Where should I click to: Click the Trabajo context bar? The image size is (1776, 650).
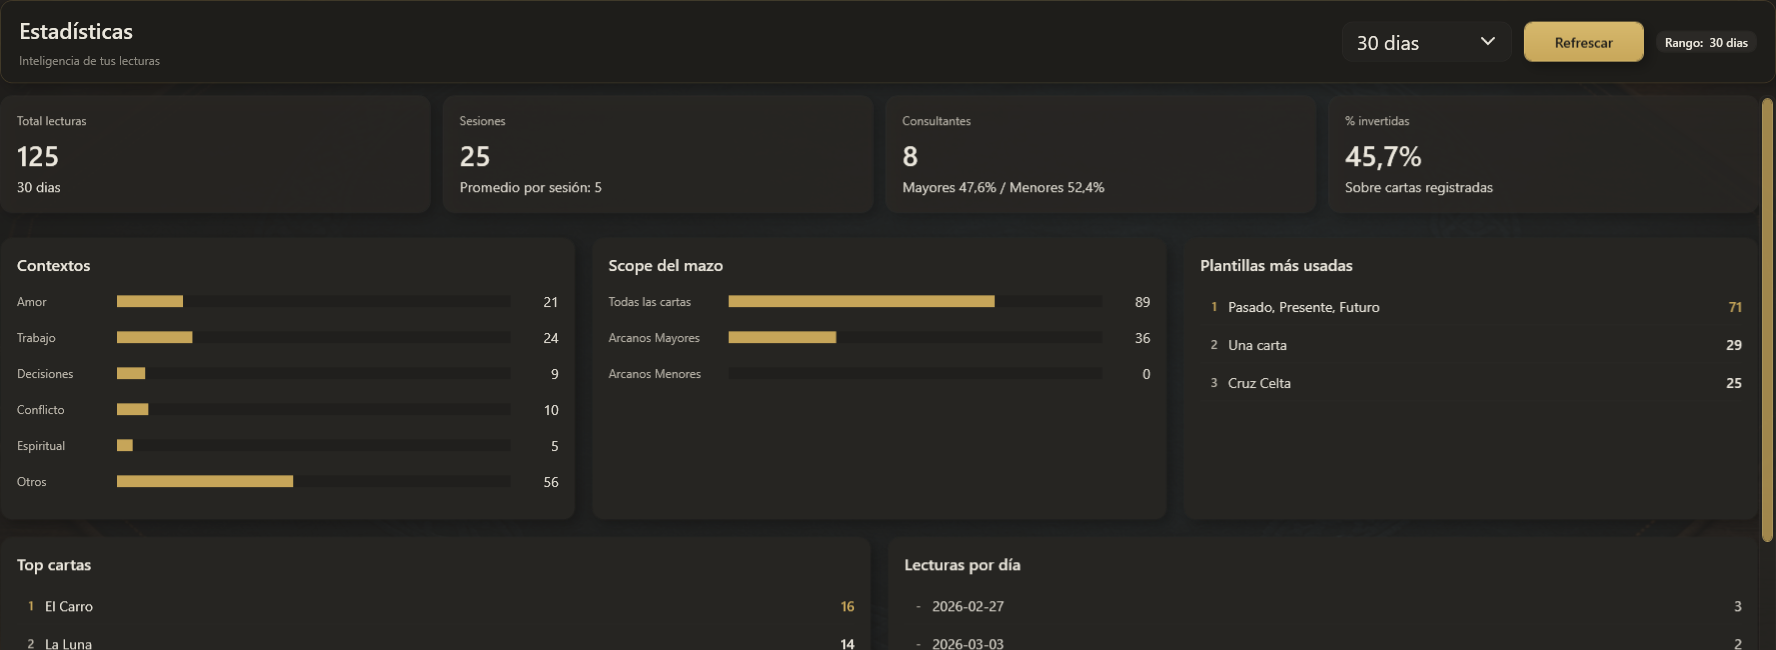313,337
